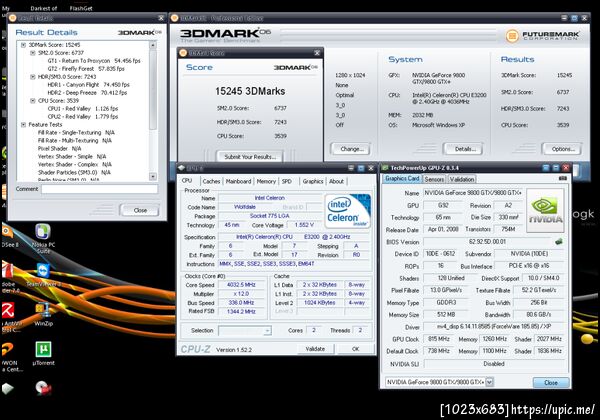Click the Change... settings button in 3DMark
Image resolution: width=600 pixels, height=420 pixels.
[351, 149]
